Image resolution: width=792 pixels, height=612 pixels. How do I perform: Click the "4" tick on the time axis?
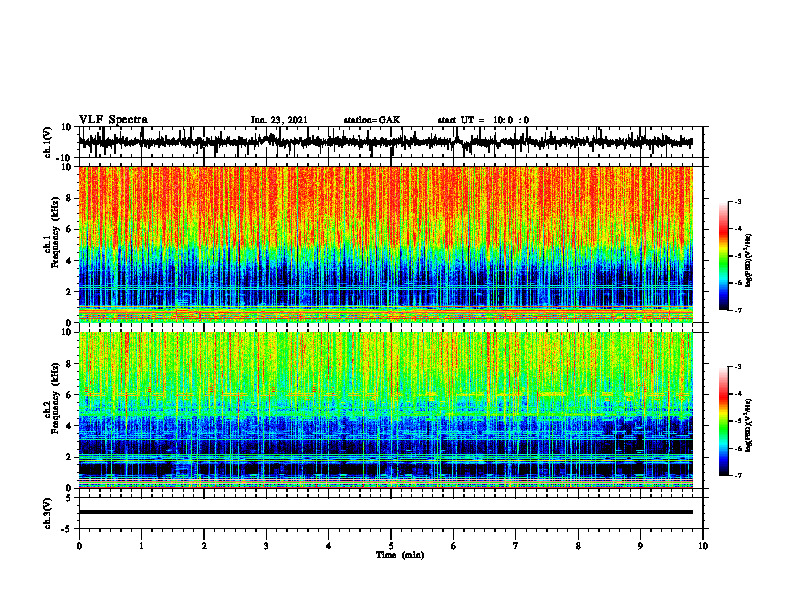pos(329,546)
